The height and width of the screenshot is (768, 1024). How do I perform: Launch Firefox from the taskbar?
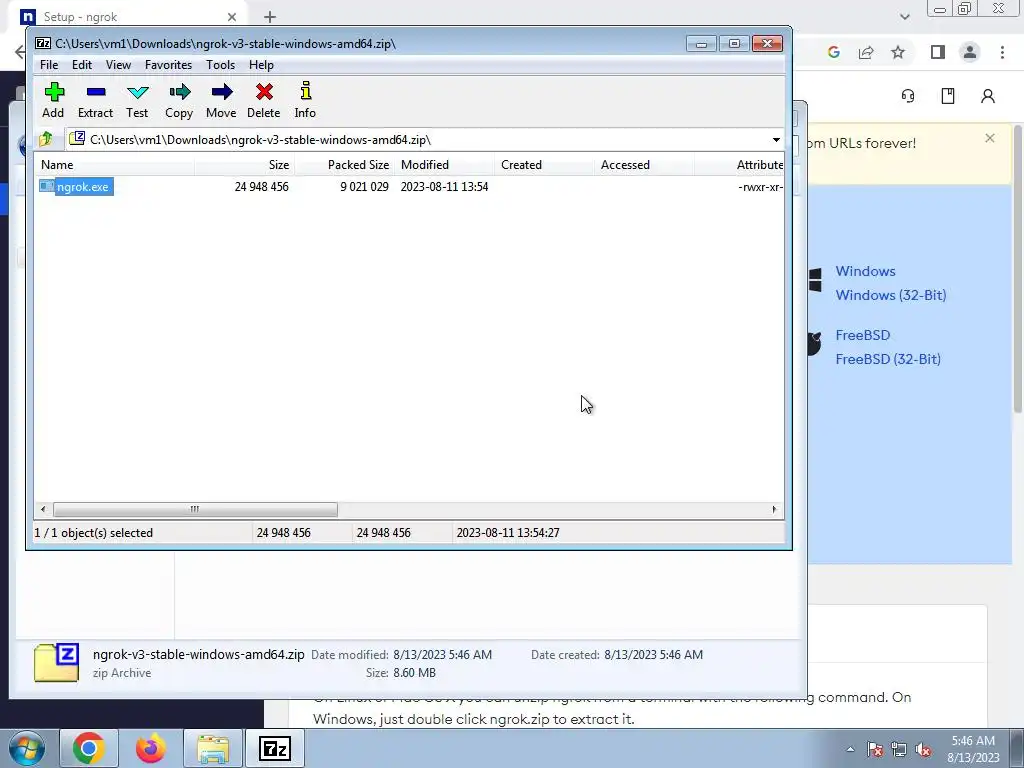(x=151, y=748)
